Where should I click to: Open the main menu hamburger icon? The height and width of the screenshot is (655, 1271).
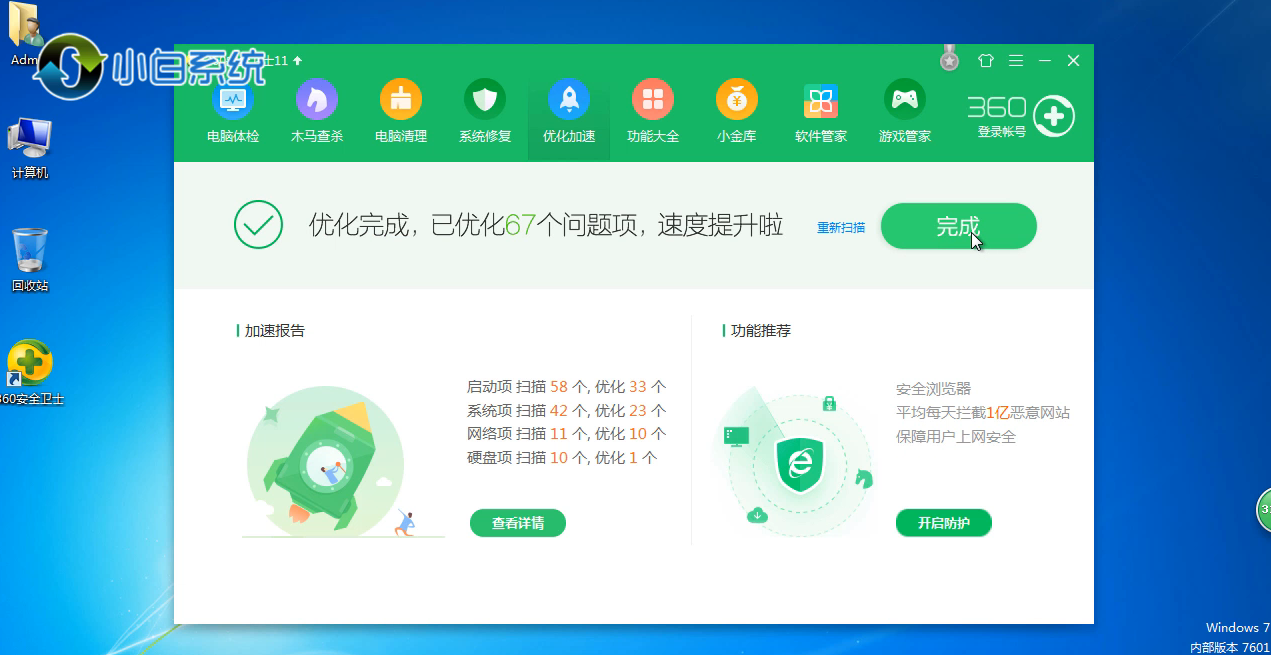point(1016,61)
